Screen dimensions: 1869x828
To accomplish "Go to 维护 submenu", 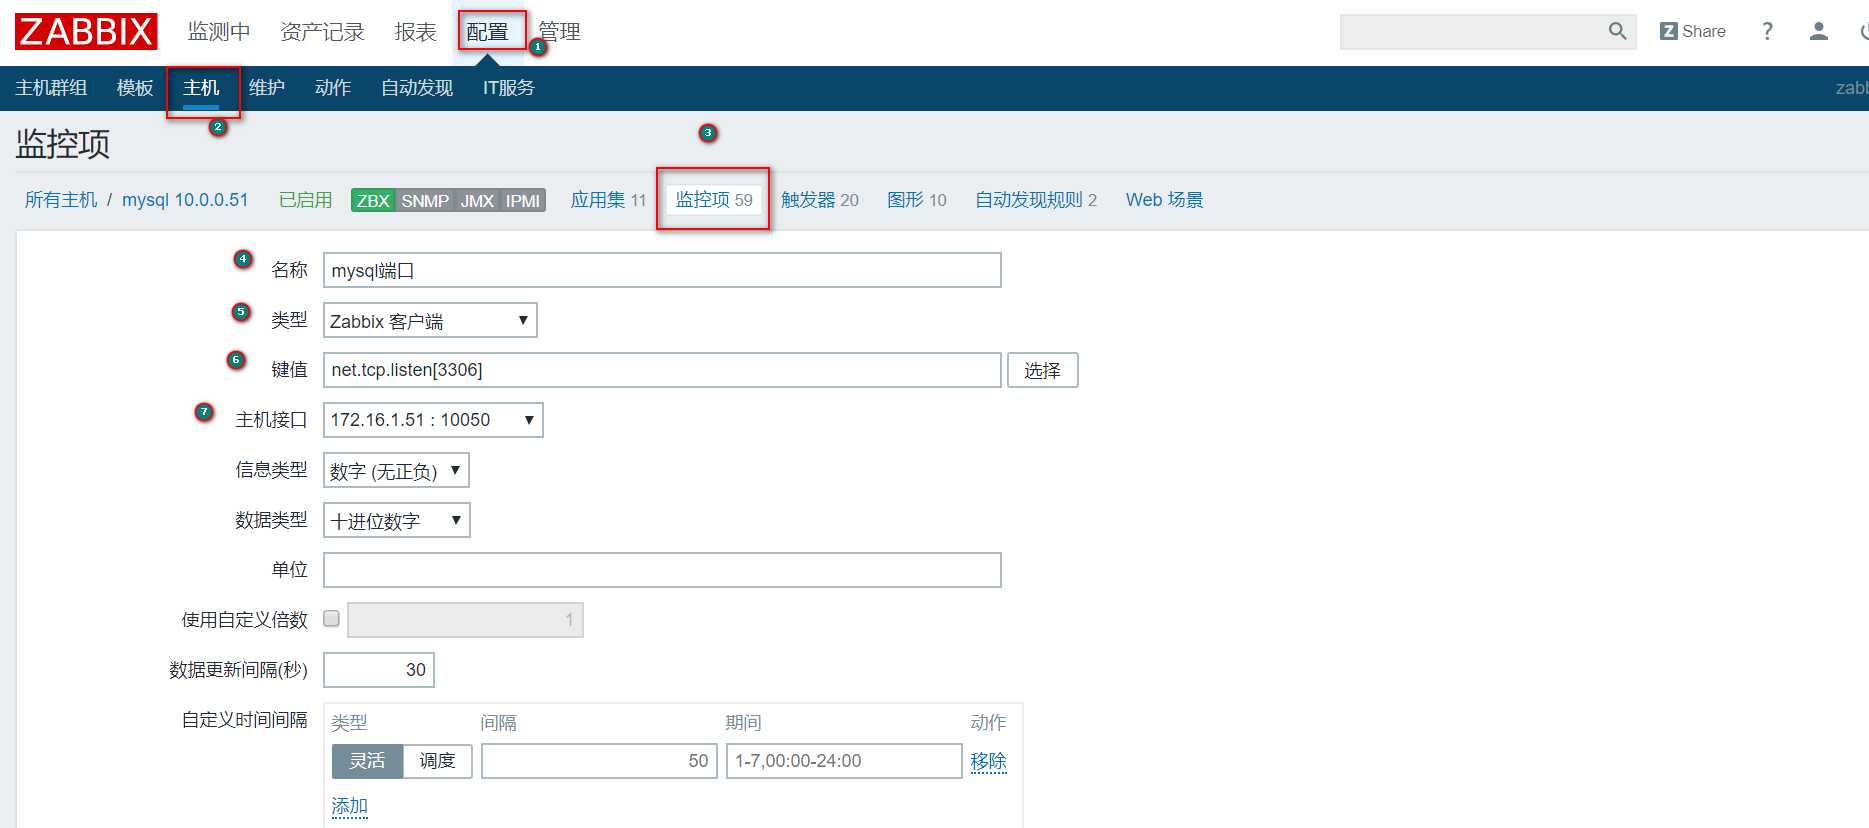I will point(267,88).
